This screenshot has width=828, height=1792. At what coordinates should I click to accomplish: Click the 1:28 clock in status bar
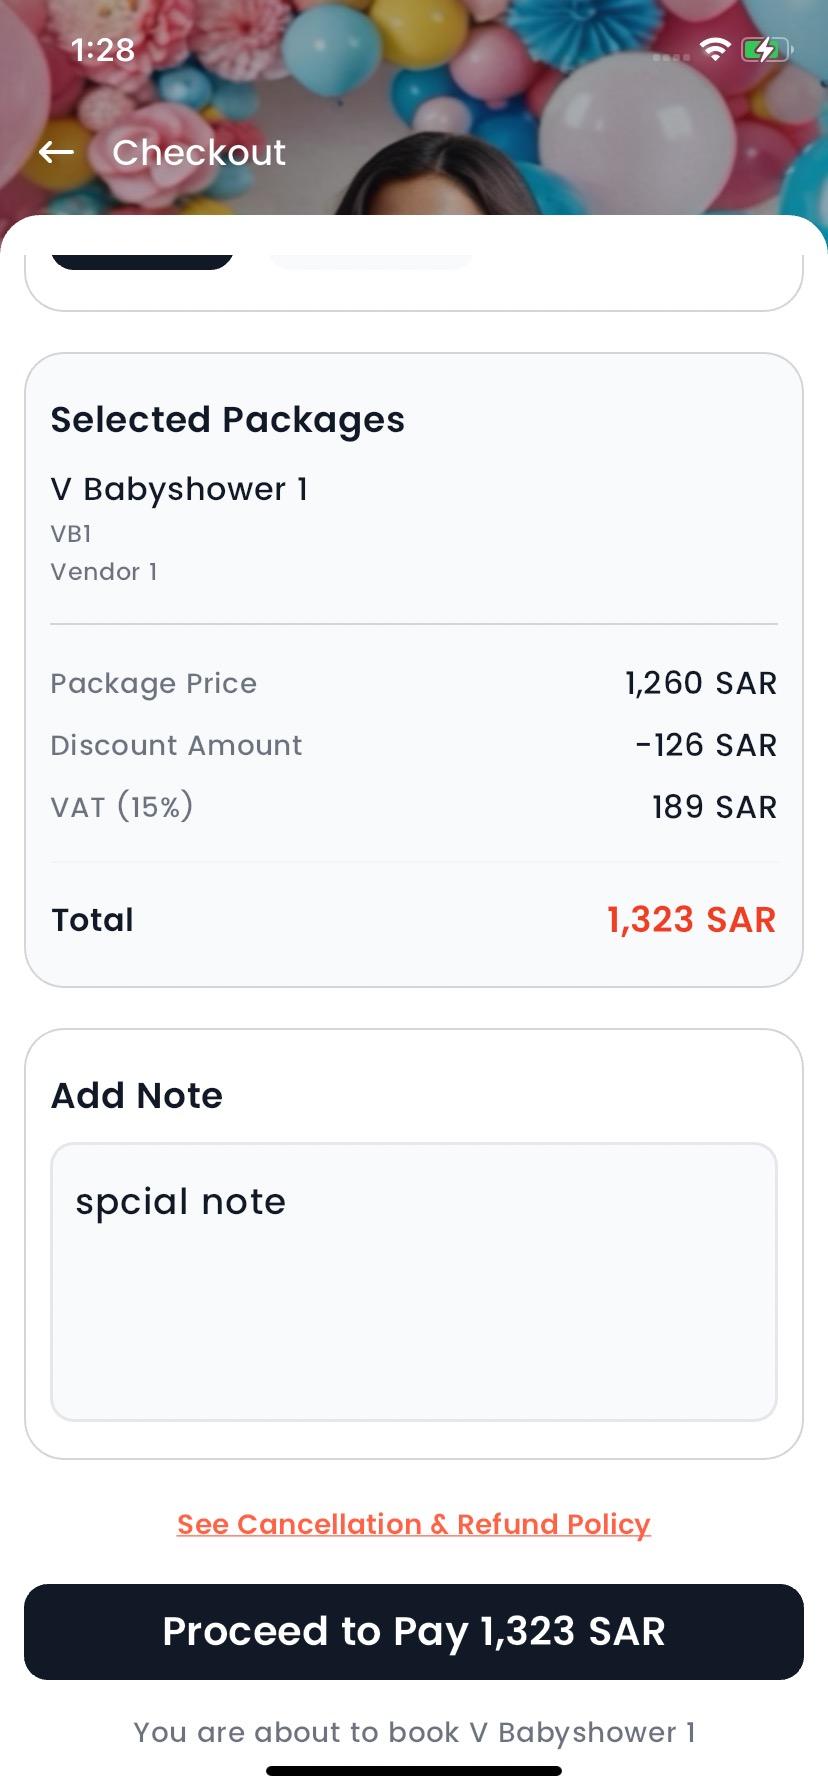[x=103, y=50]
